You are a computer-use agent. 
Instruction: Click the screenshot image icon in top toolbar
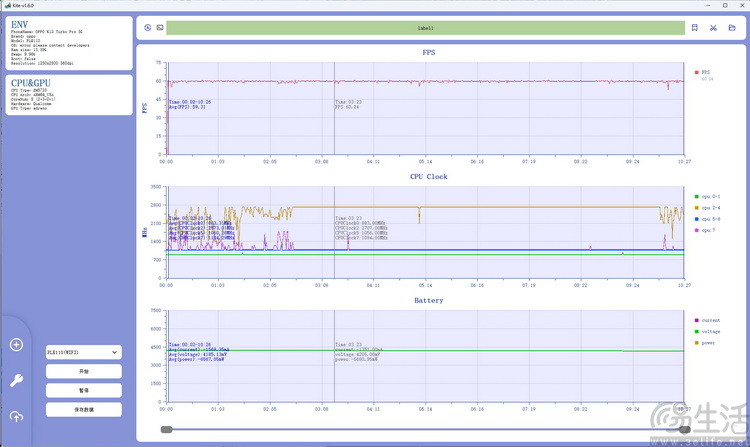pyautogui.click(x=159, y=28)
